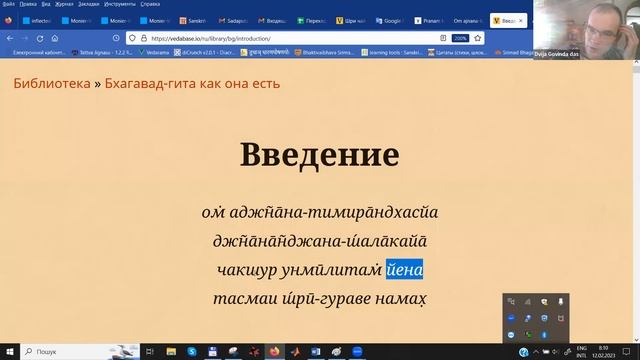Open the taskbar clock and date

604,352
